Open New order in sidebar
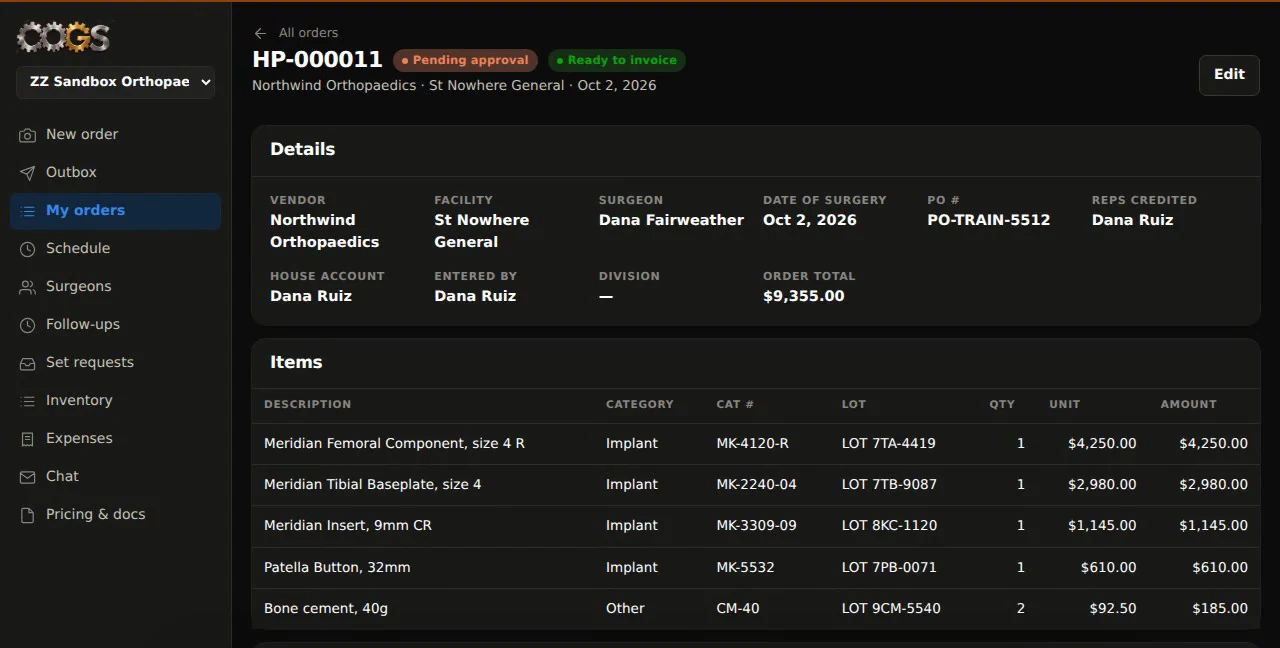 pos(116,134)
